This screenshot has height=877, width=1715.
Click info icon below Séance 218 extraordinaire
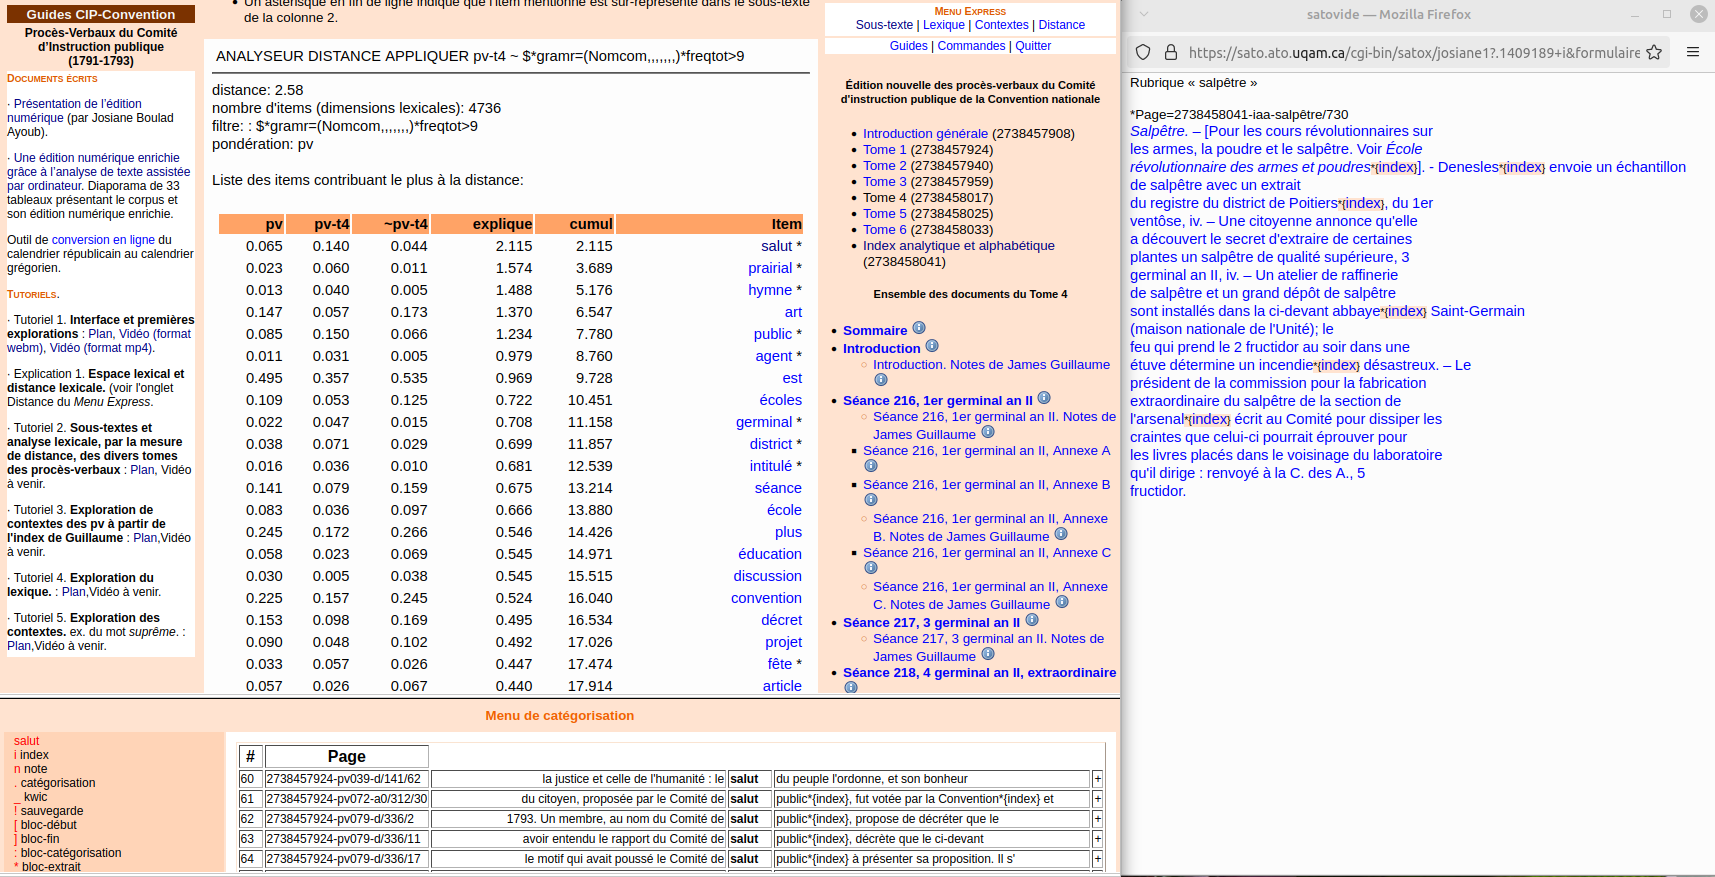(x=851, y=687)
